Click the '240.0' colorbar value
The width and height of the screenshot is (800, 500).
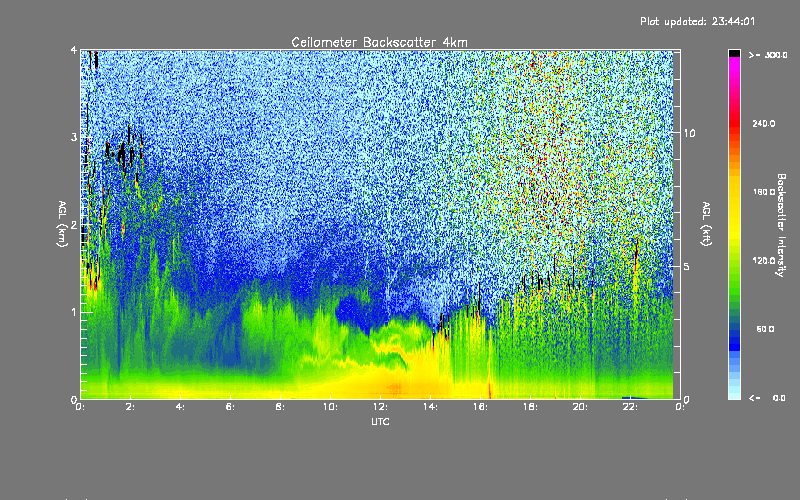764,123
